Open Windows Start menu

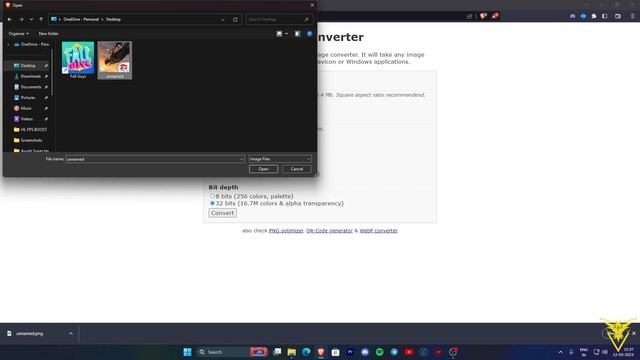point(187,352)
